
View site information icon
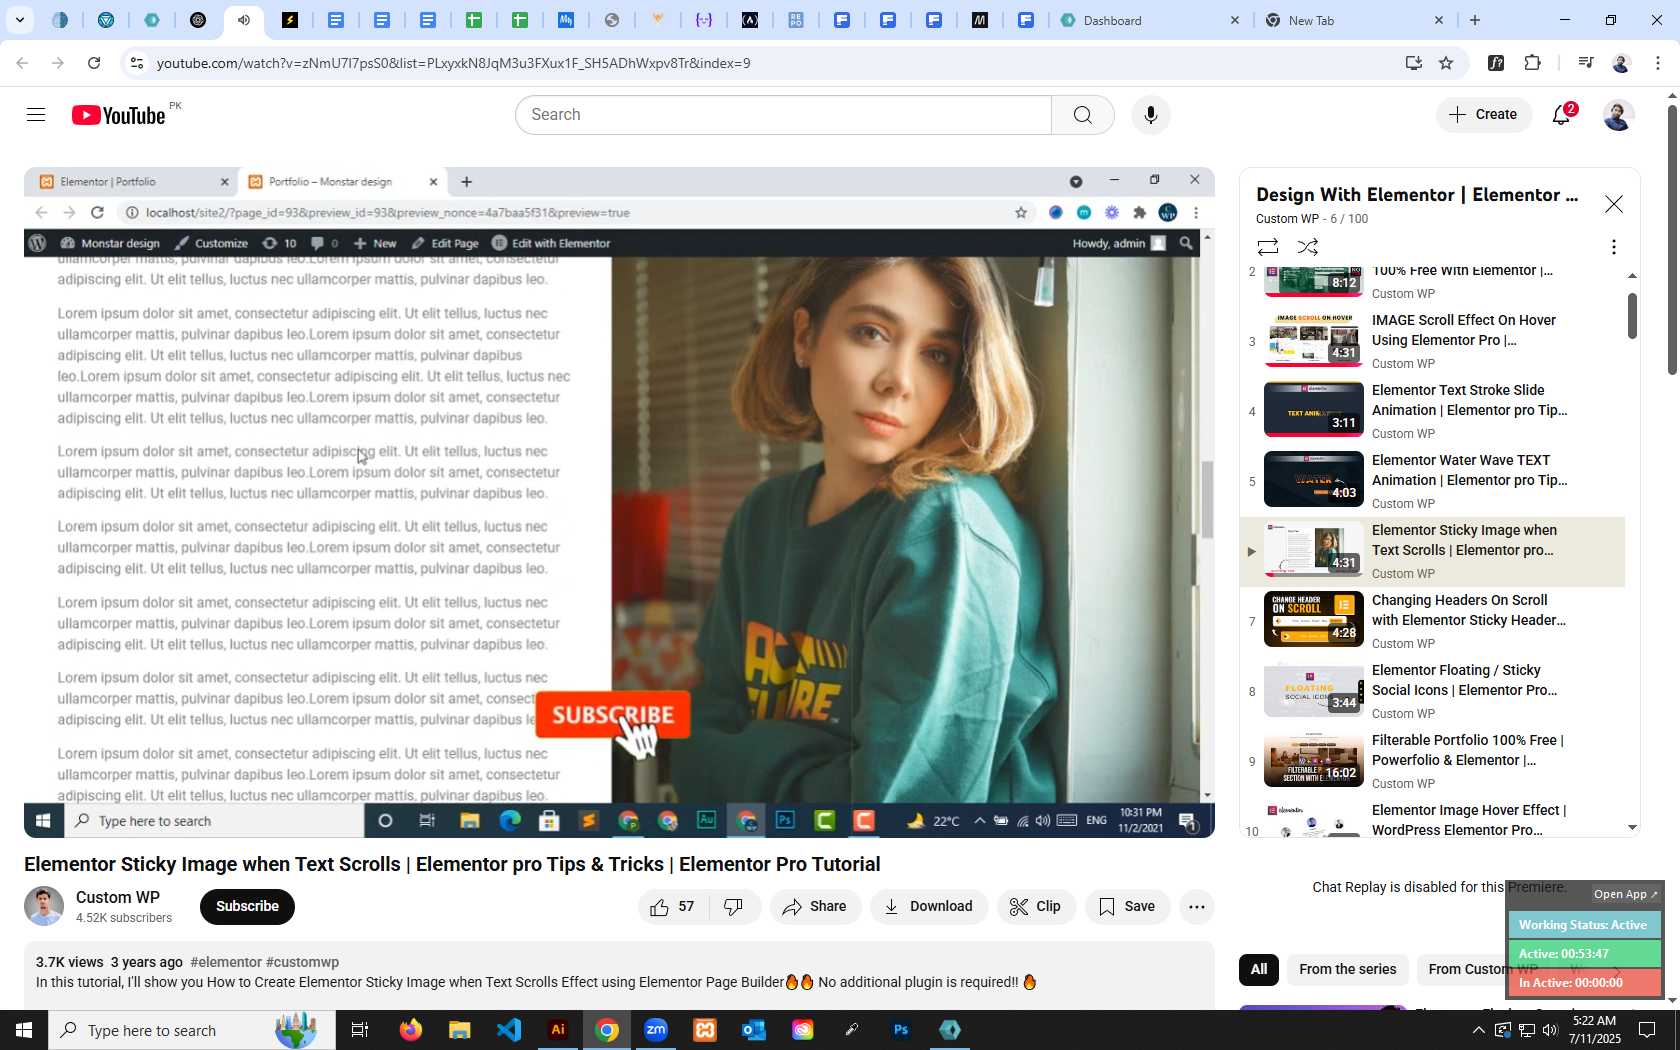(137, 63)
